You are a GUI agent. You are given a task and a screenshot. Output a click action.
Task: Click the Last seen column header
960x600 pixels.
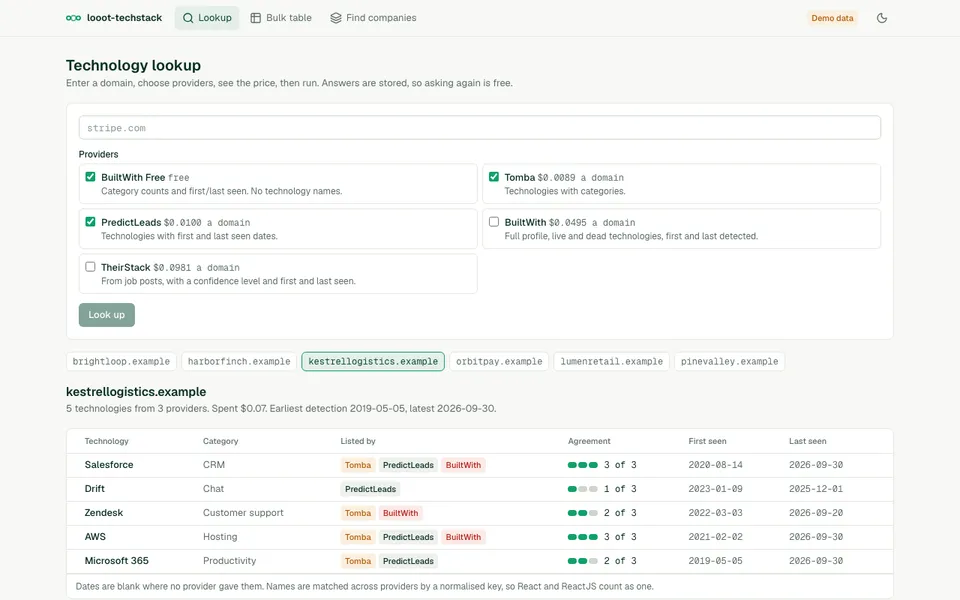(808, 441)
